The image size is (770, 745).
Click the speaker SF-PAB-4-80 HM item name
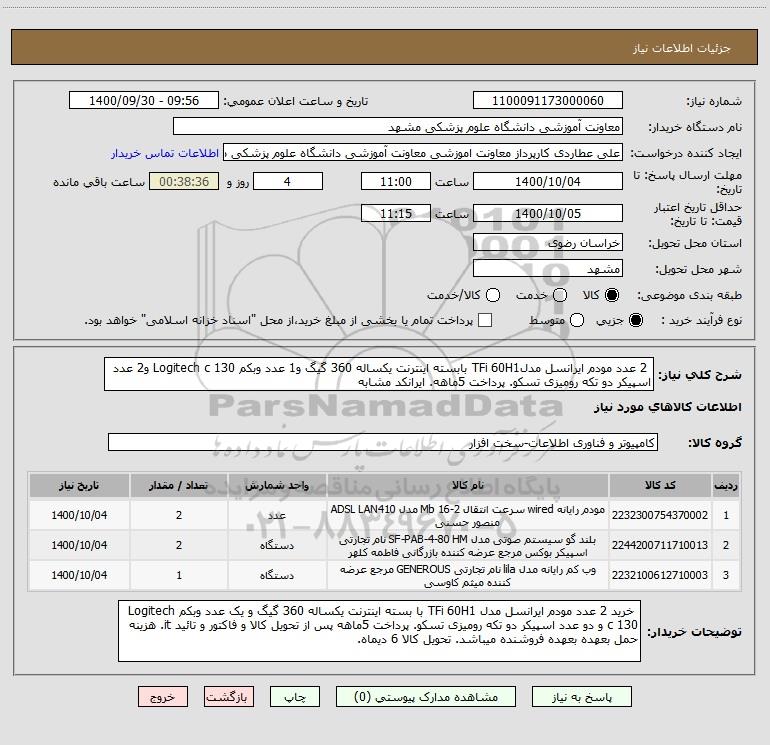point(468,546)
